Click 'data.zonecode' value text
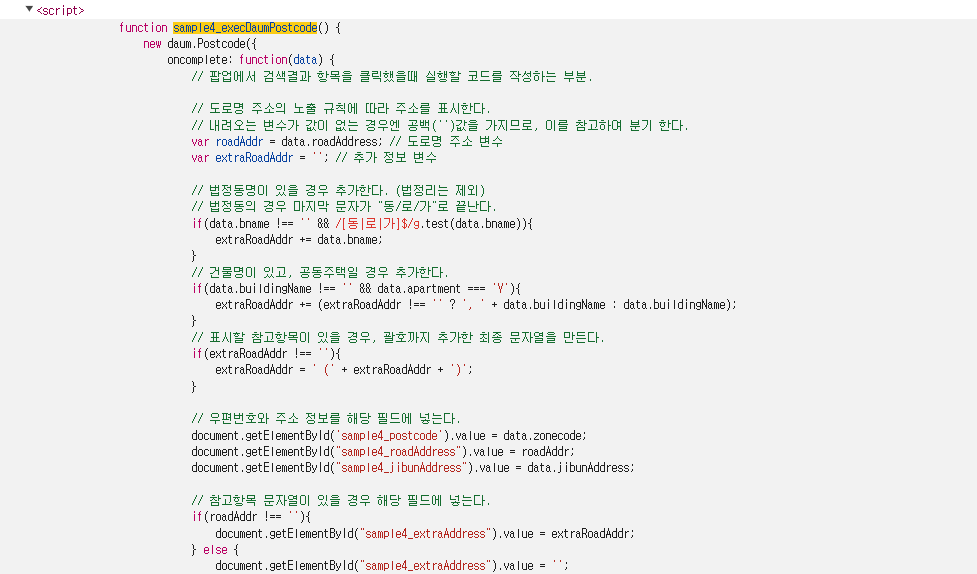This screenshot has width=977, height=574. pyautogui.click(x=543, y=436)
